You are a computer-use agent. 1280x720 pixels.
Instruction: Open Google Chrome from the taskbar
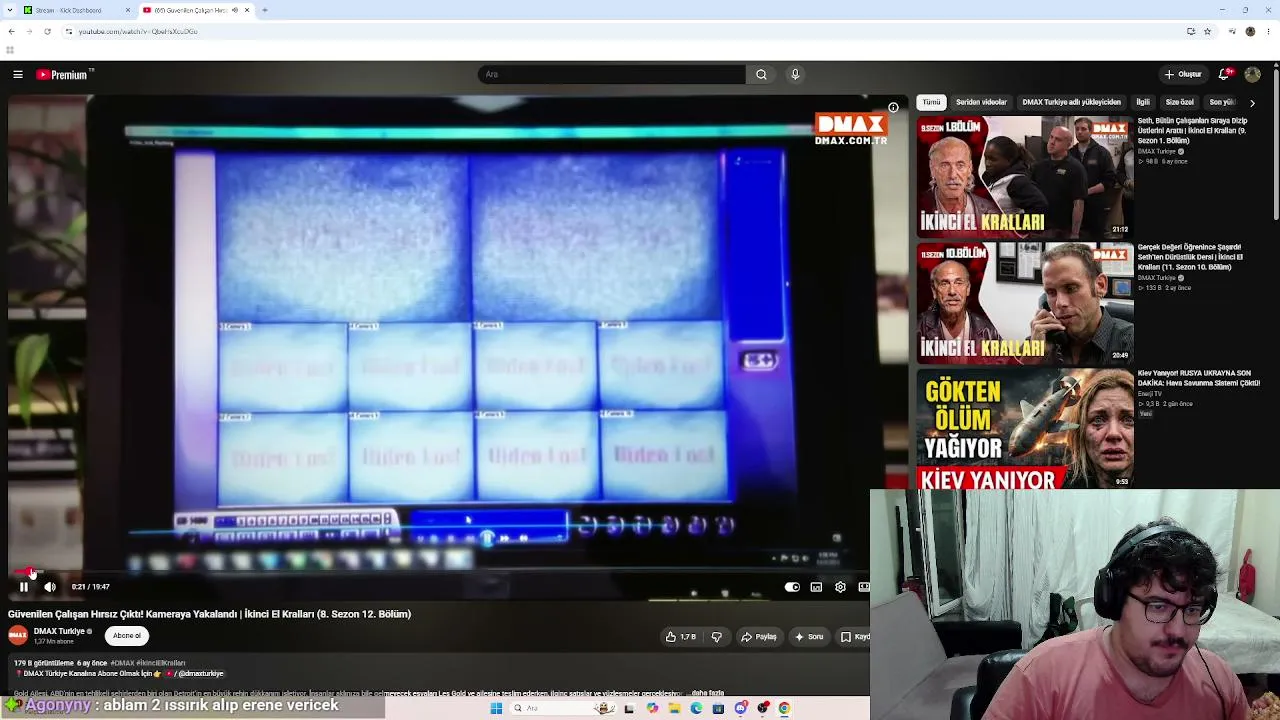[785, 708]
